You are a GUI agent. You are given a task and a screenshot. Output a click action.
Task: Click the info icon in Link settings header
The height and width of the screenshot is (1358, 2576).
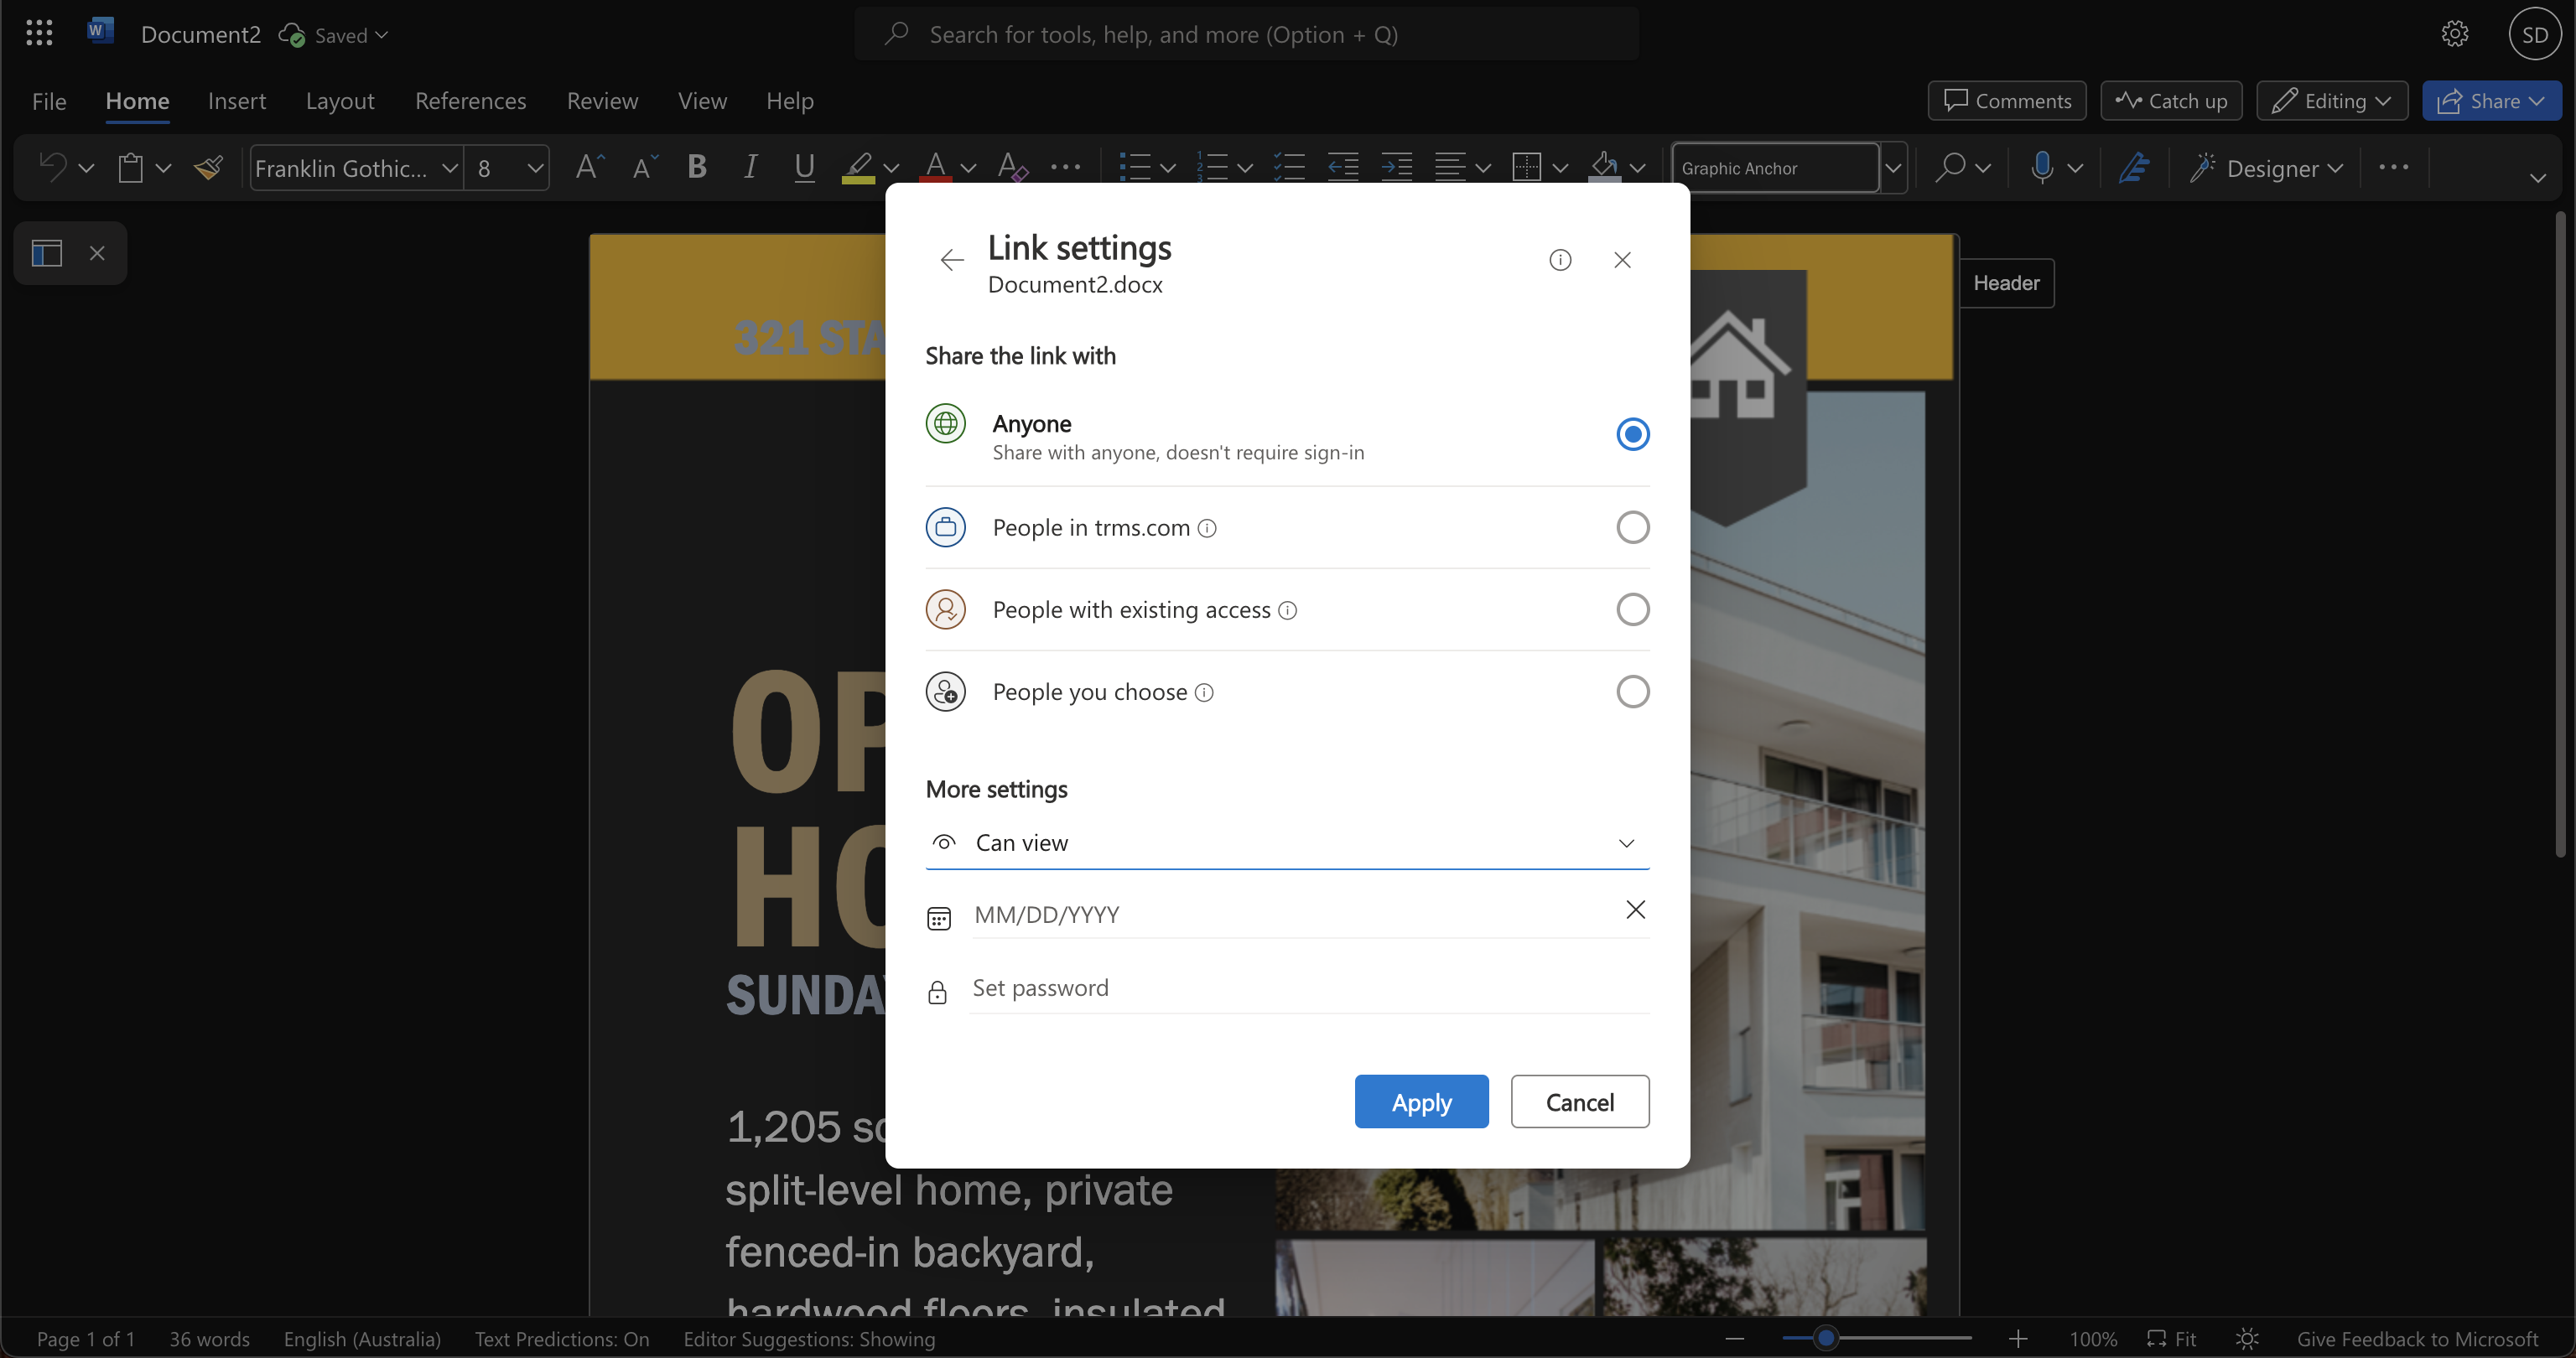coord(1560,260)
